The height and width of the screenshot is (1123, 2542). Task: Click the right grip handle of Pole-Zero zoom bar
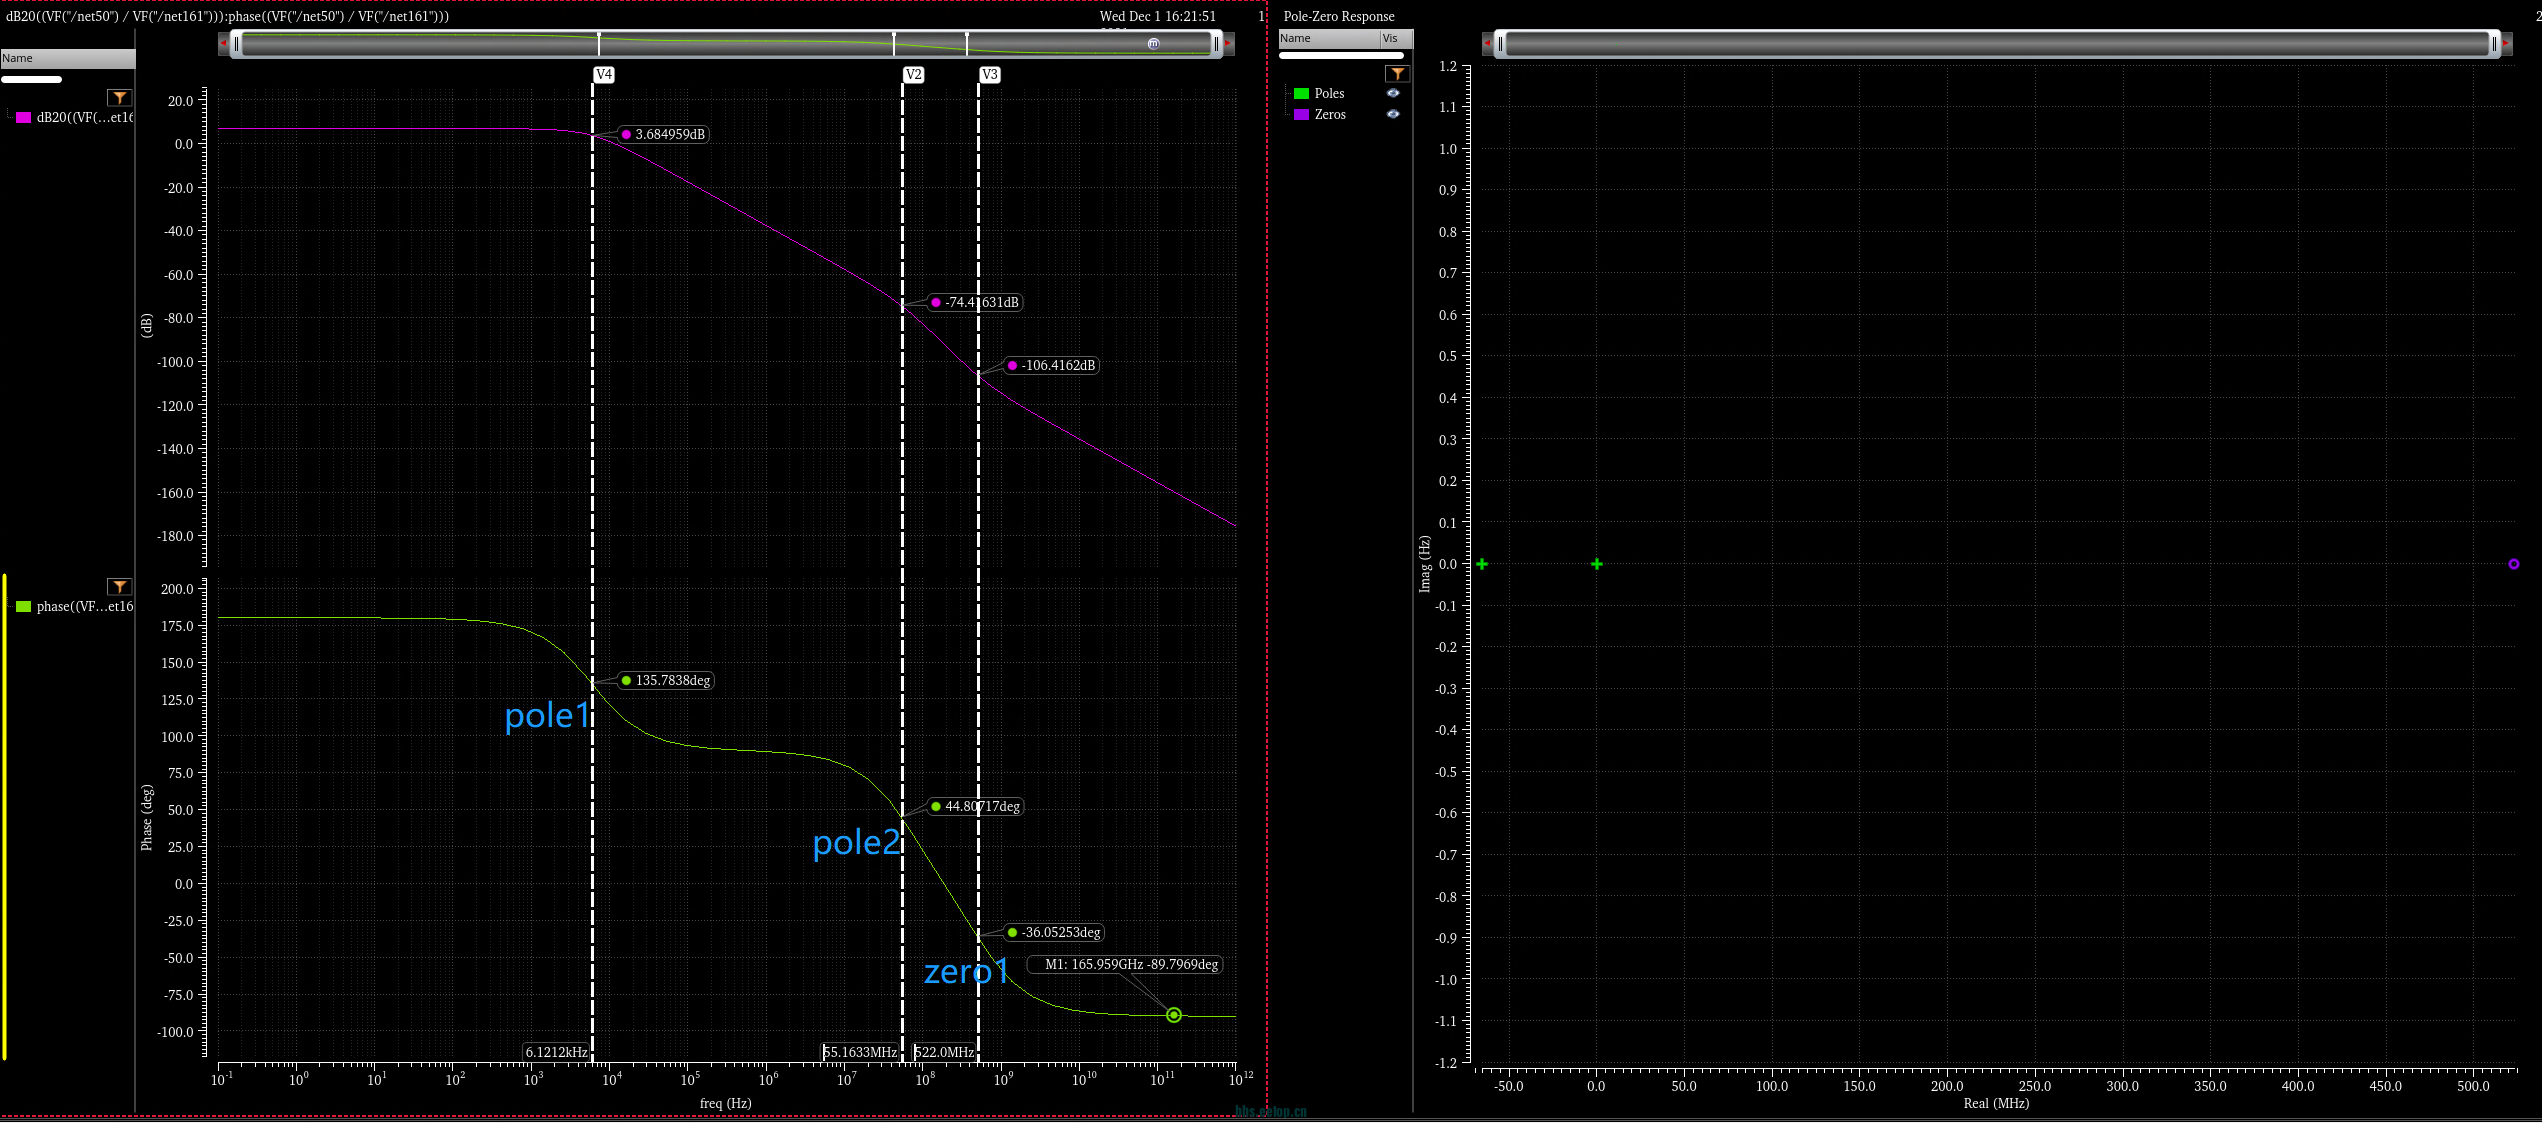[x=2494, y=44]
